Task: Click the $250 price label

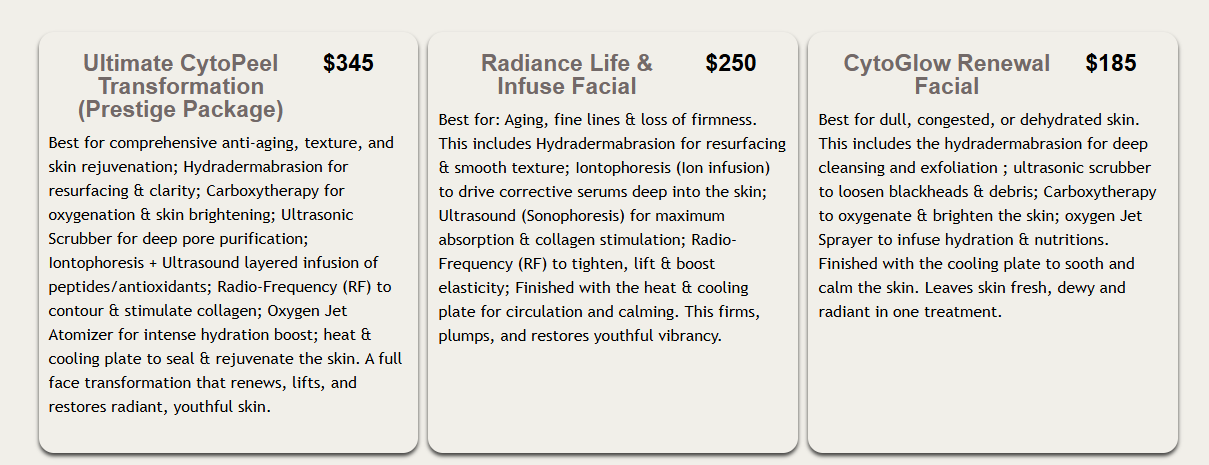Action: (730, 64)
